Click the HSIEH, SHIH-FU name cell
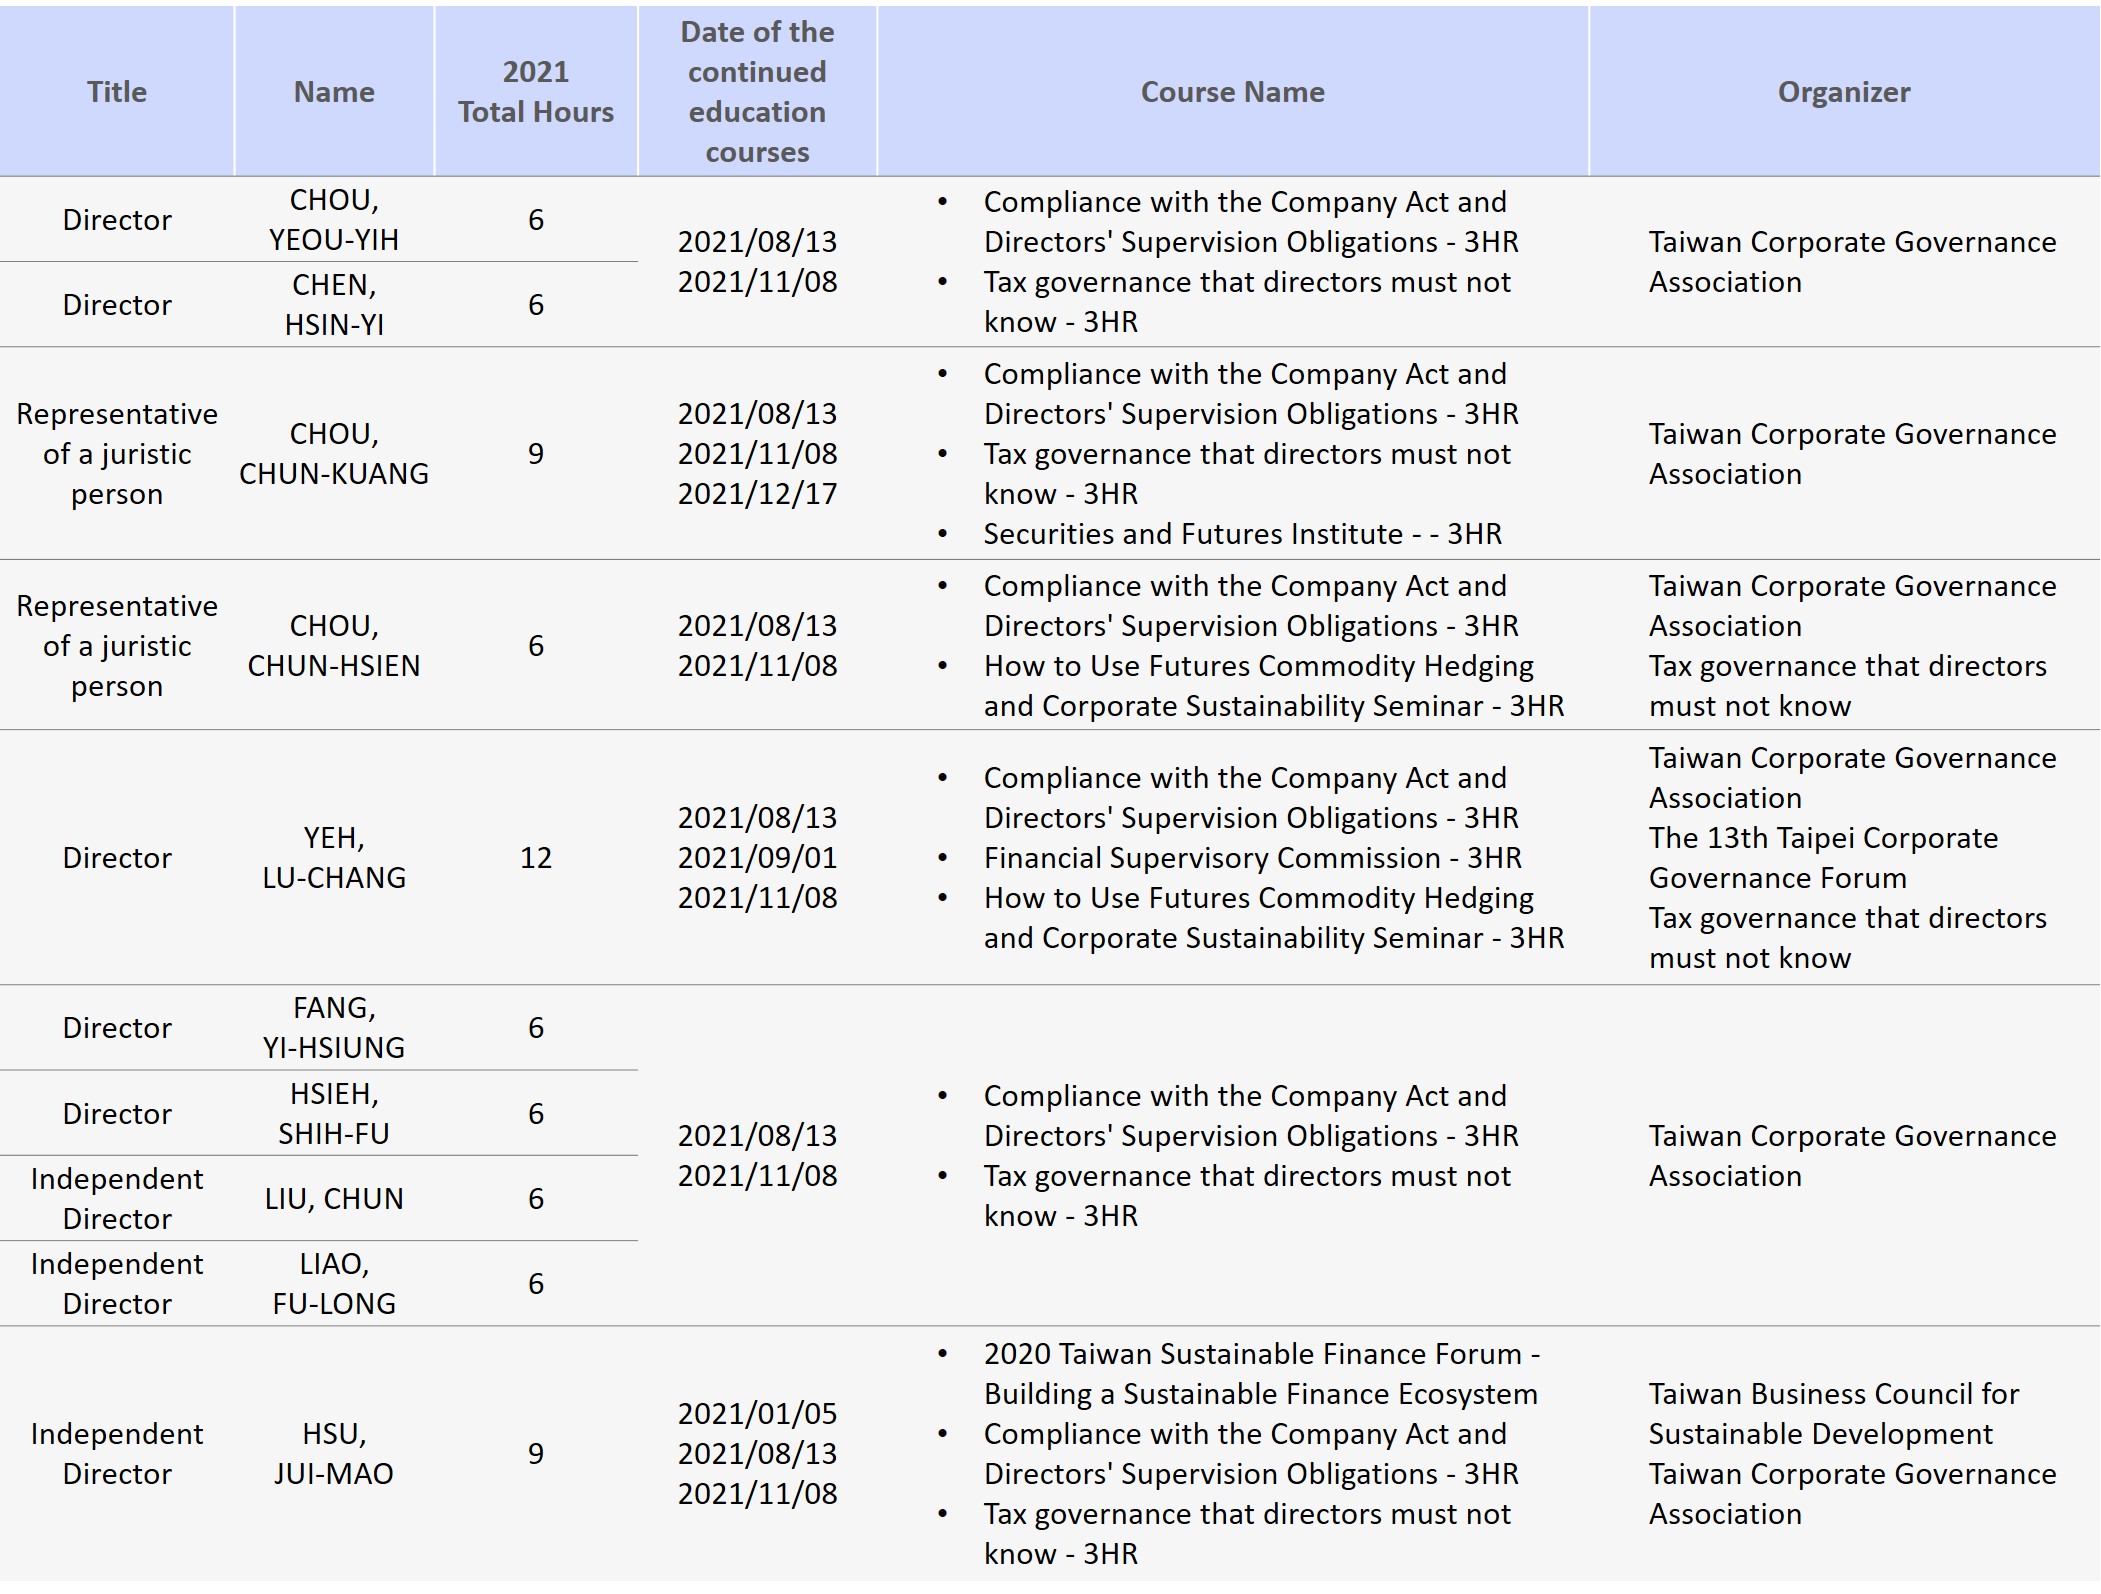The width and height of the screenshot is (2101, 1594). pos(334,1114)
